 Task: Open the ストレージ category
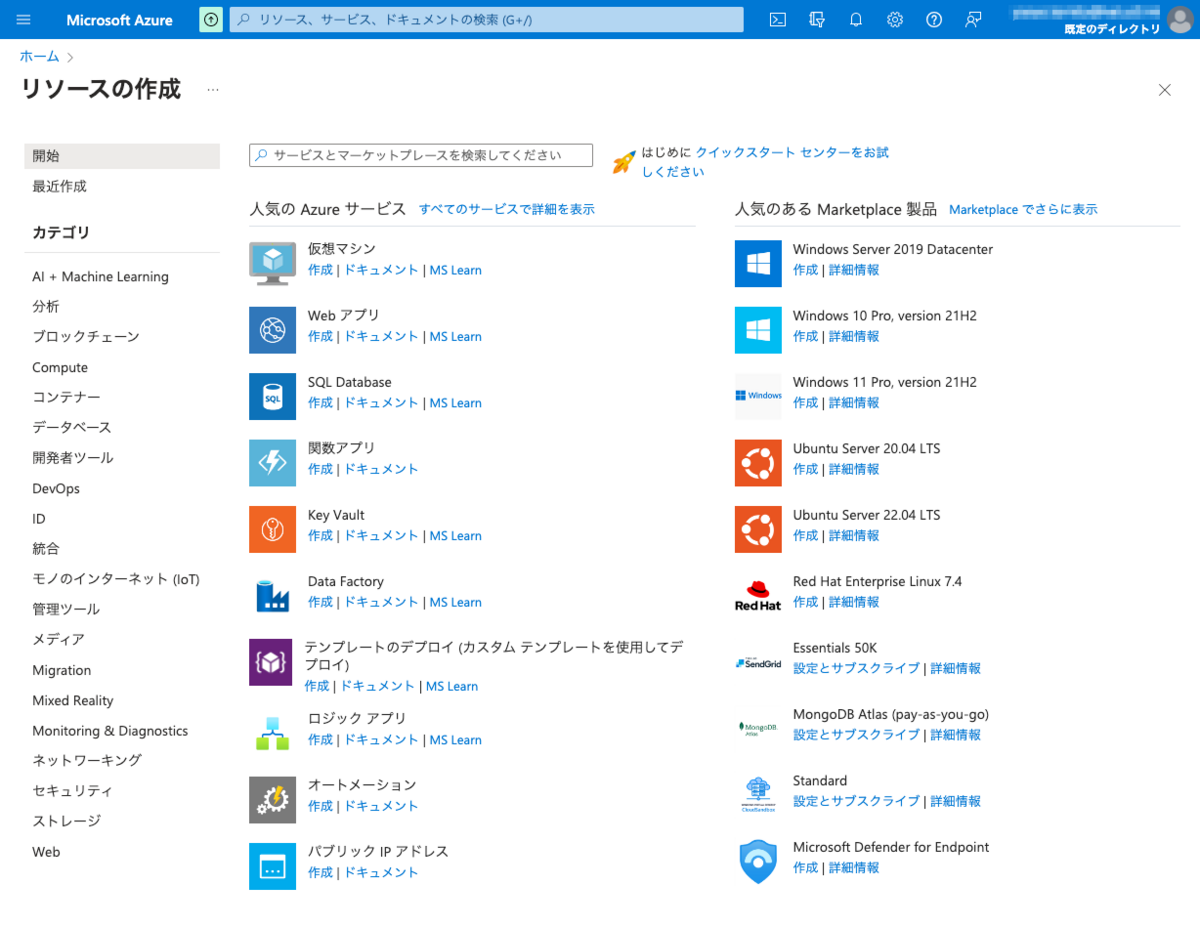(66, 821)
